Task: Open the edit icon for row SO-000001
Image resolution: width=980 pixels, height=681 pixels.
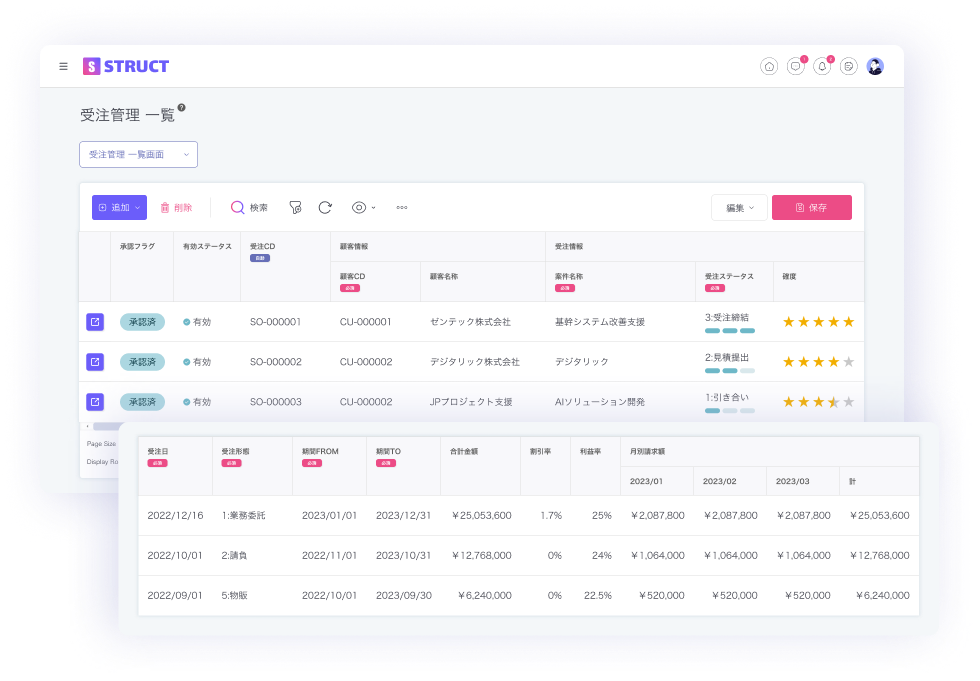Action: point(95,322)
